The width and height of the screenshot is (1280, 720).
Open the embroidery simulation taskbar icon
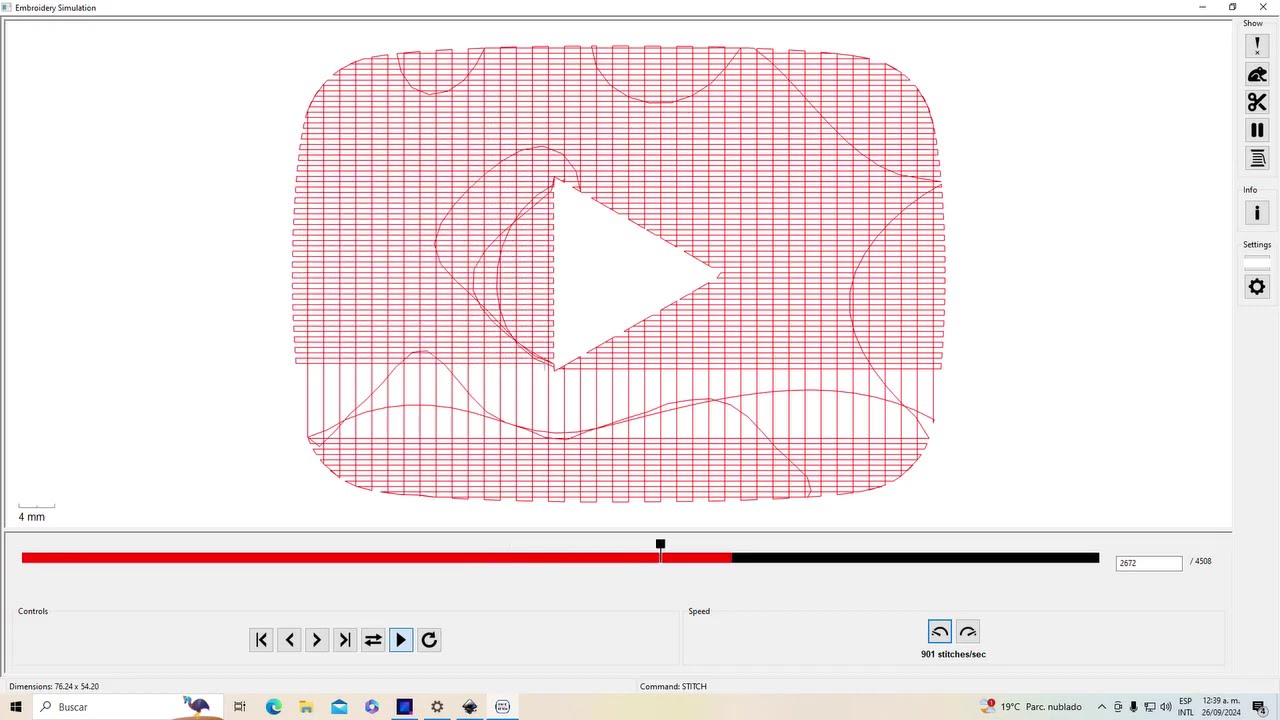pyautogui.click(x=502, y=707)
